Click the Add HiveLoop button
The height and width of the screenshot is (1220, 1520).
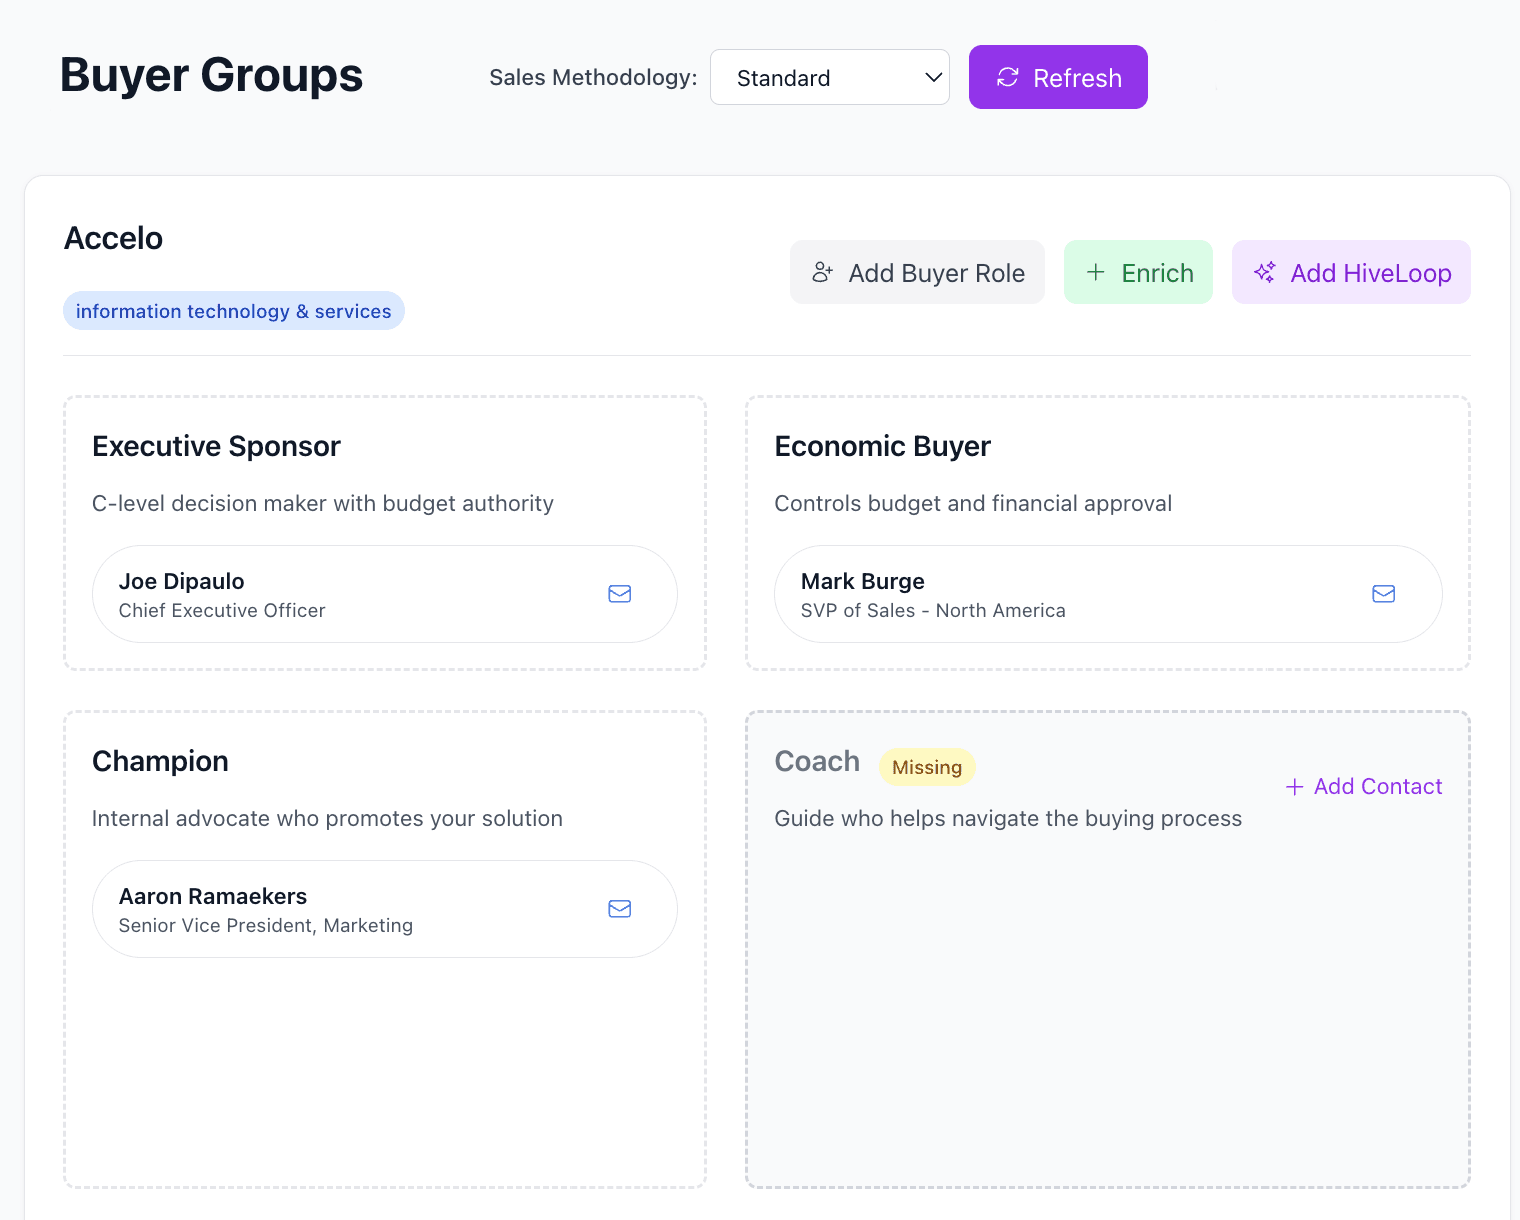tap(1351, 271)
